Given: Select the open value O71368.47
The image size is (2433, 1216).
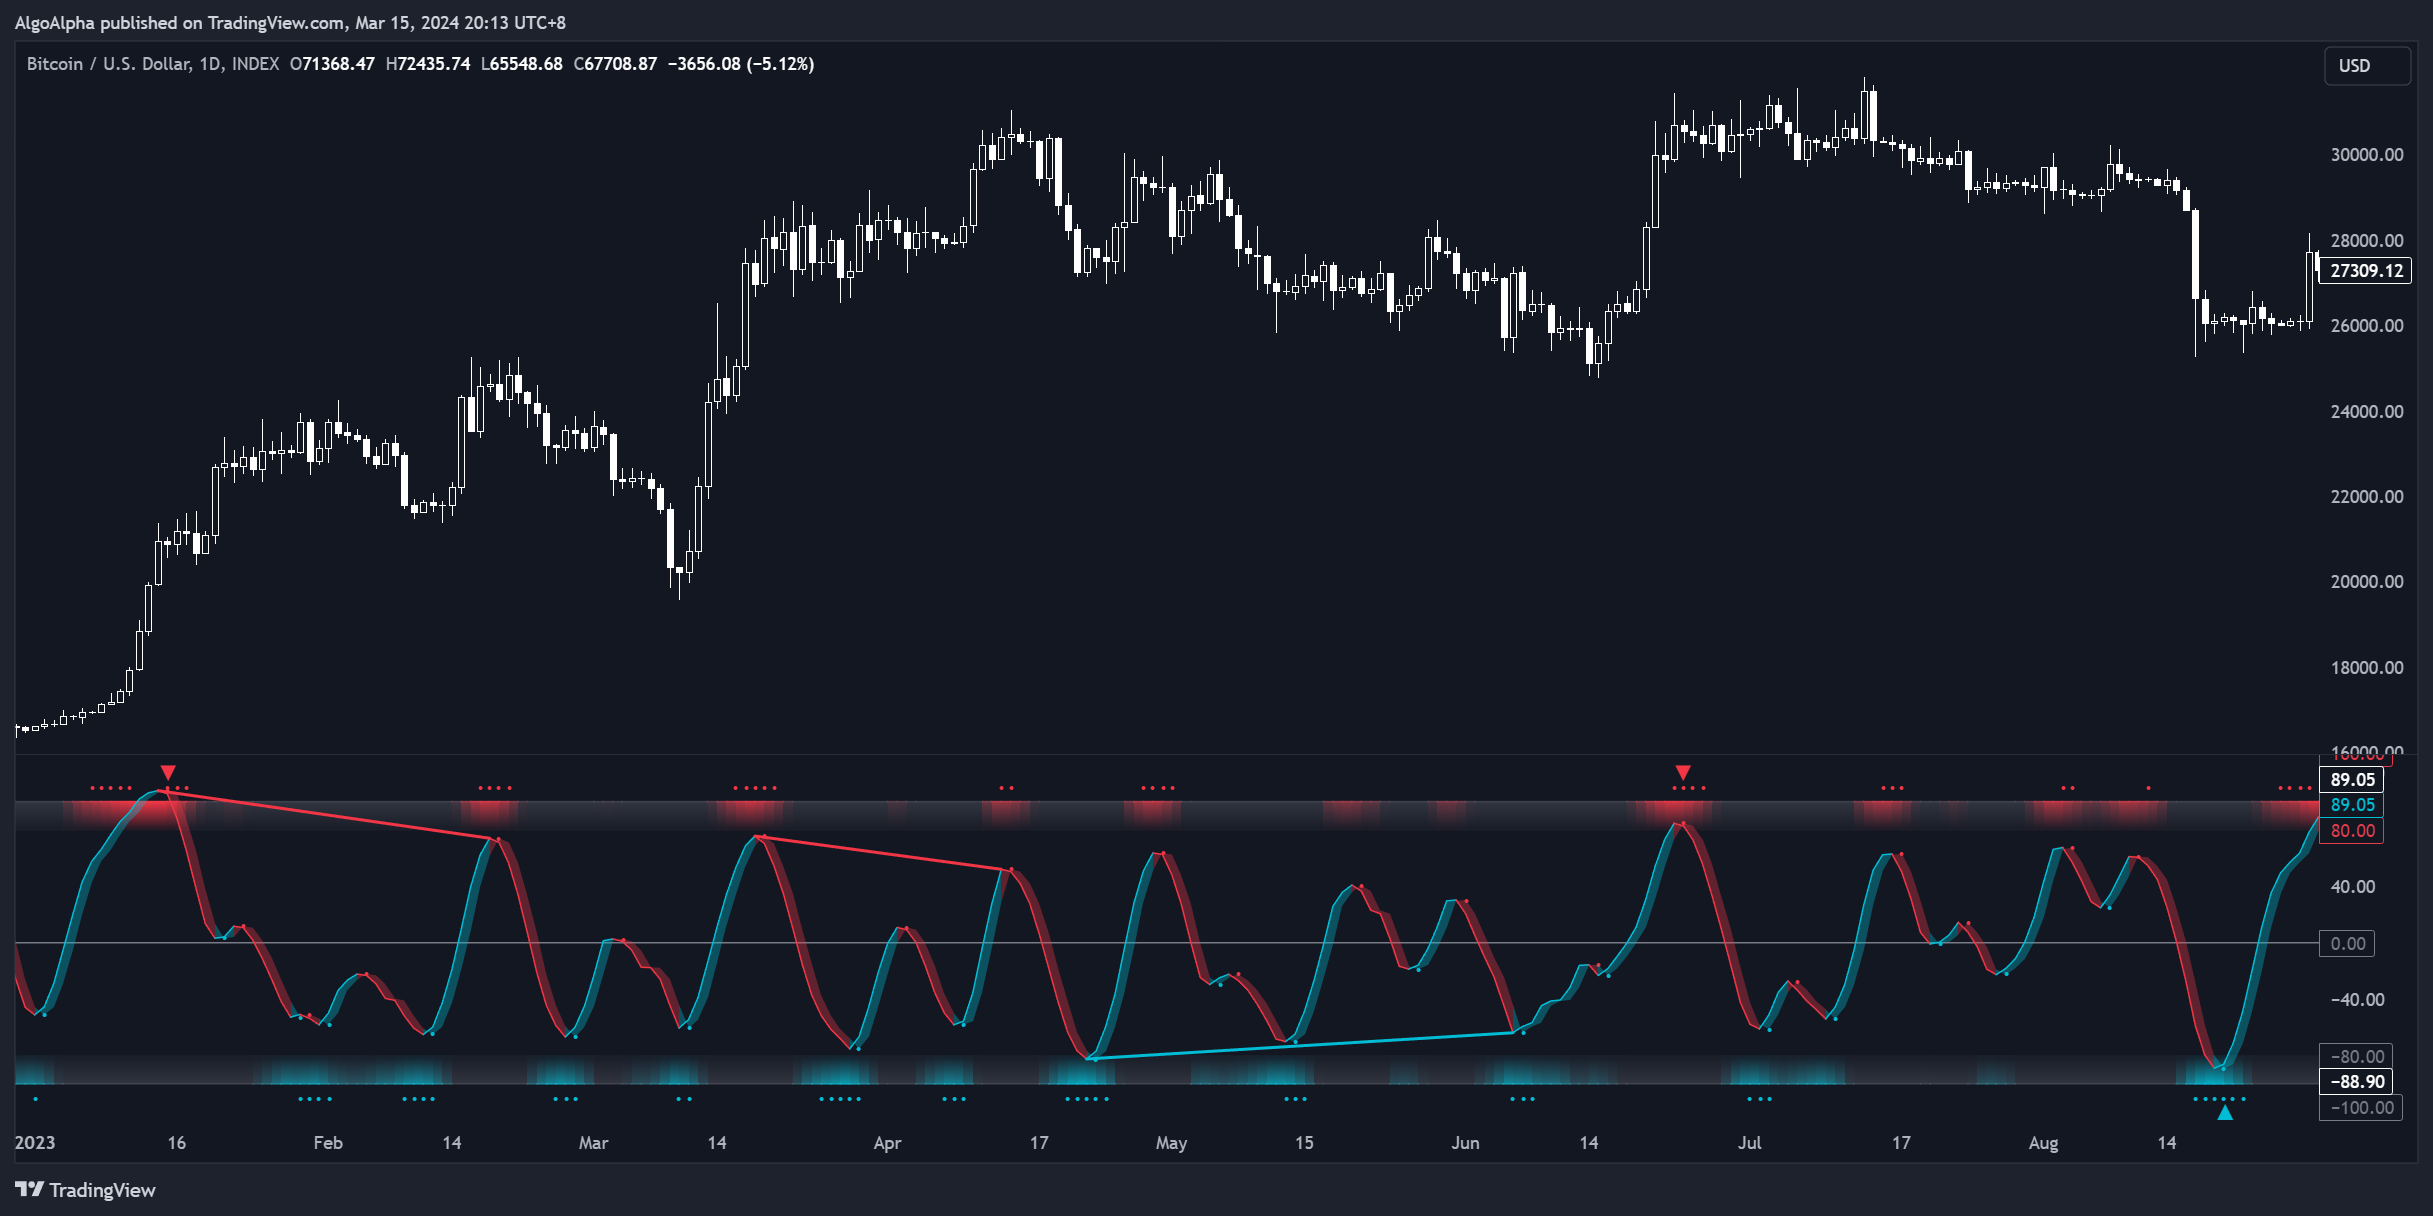Looking at the screenshot, I should [332, 64].
